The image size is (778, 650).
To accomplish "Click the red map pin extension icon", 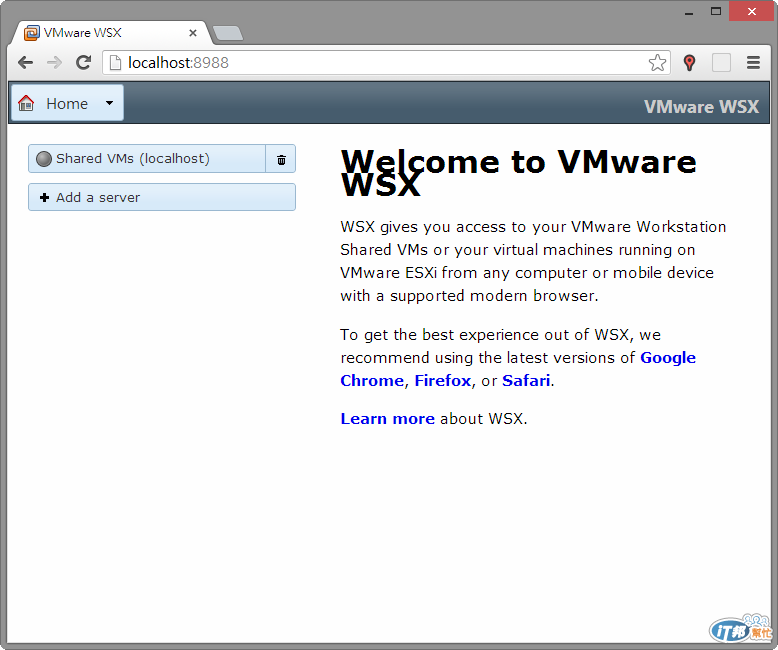I will (x=689, y=63).
